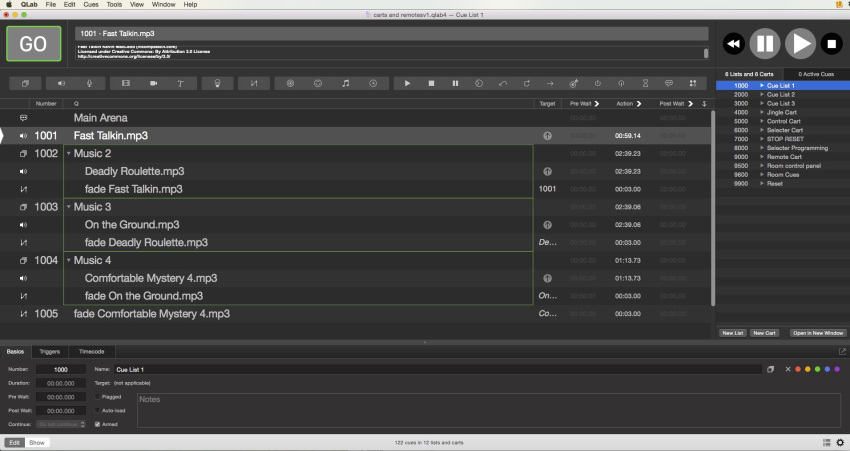The height and width of the screenshot is (451, 850).
Task: Enable the Auto-load checkbox
Action: tap(97, 410)
